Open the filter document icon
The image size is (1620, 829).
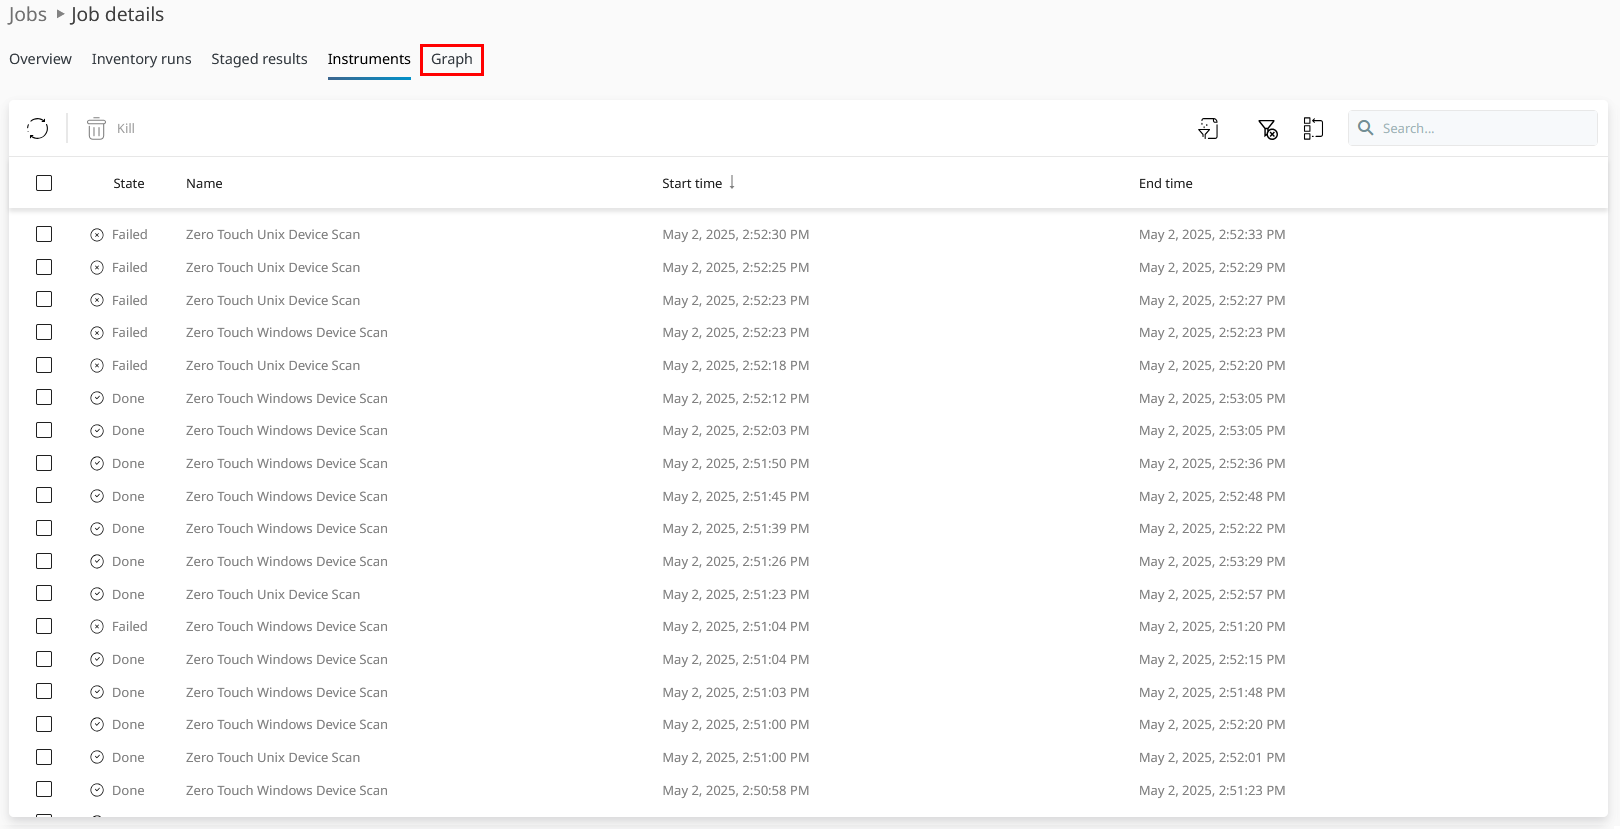(x=1208, y=128)
